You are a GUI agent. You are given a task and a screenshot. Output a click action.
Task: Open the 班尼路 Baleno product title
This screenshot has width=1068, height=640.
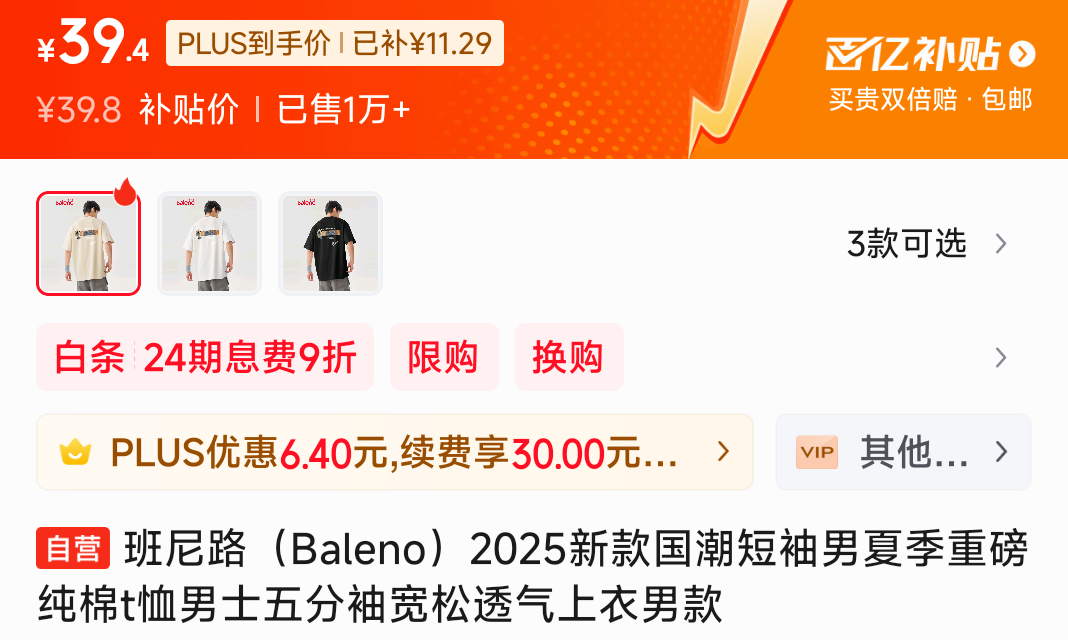(533, 577)
